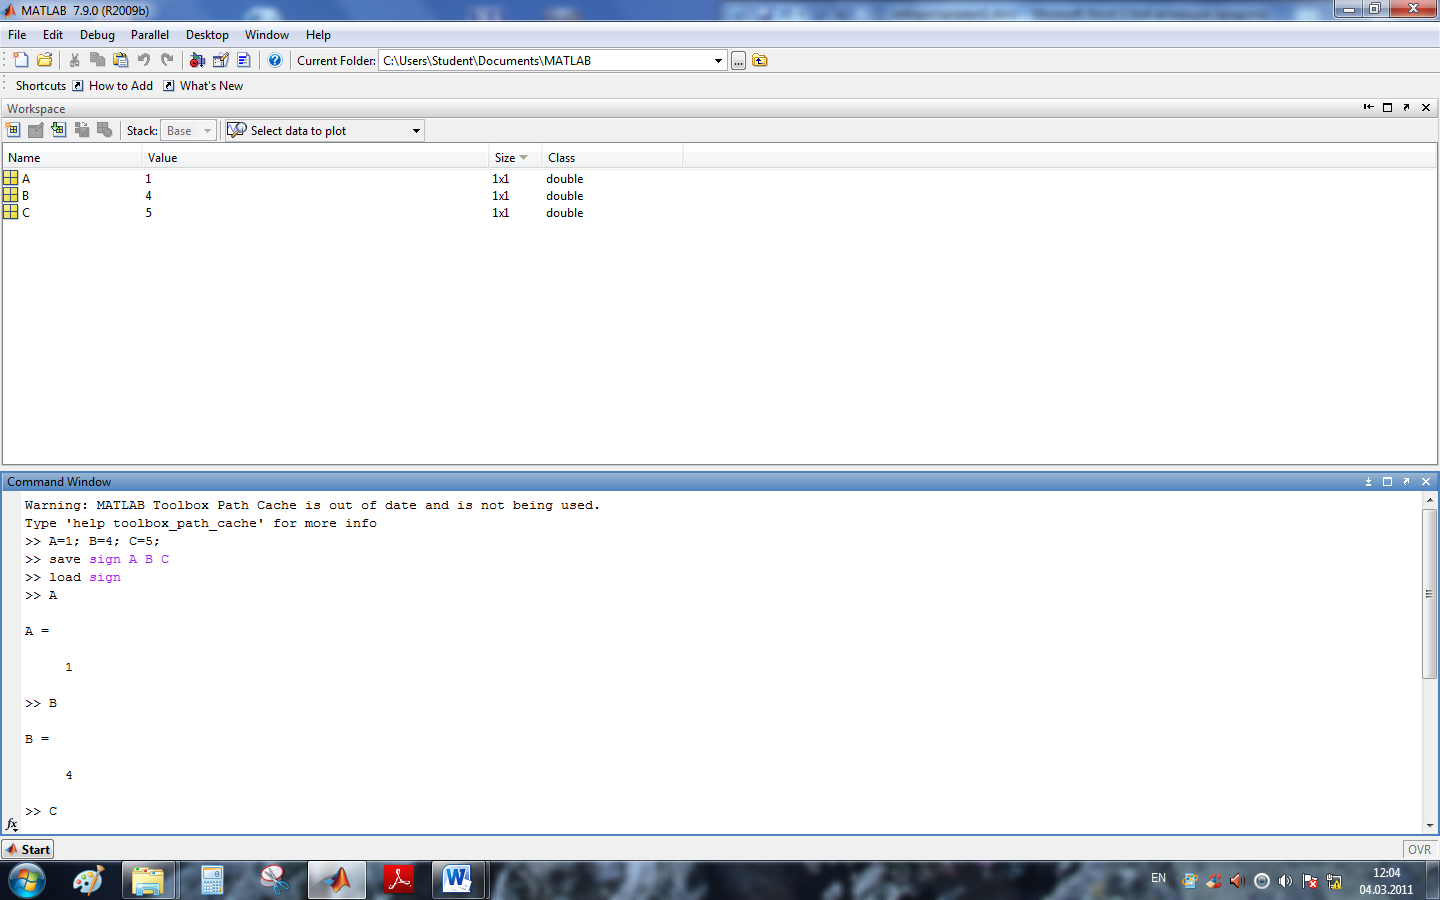Open Help using the blue question icon
The width and height of the screenshot is (1440, 900).
click(275, 60)
